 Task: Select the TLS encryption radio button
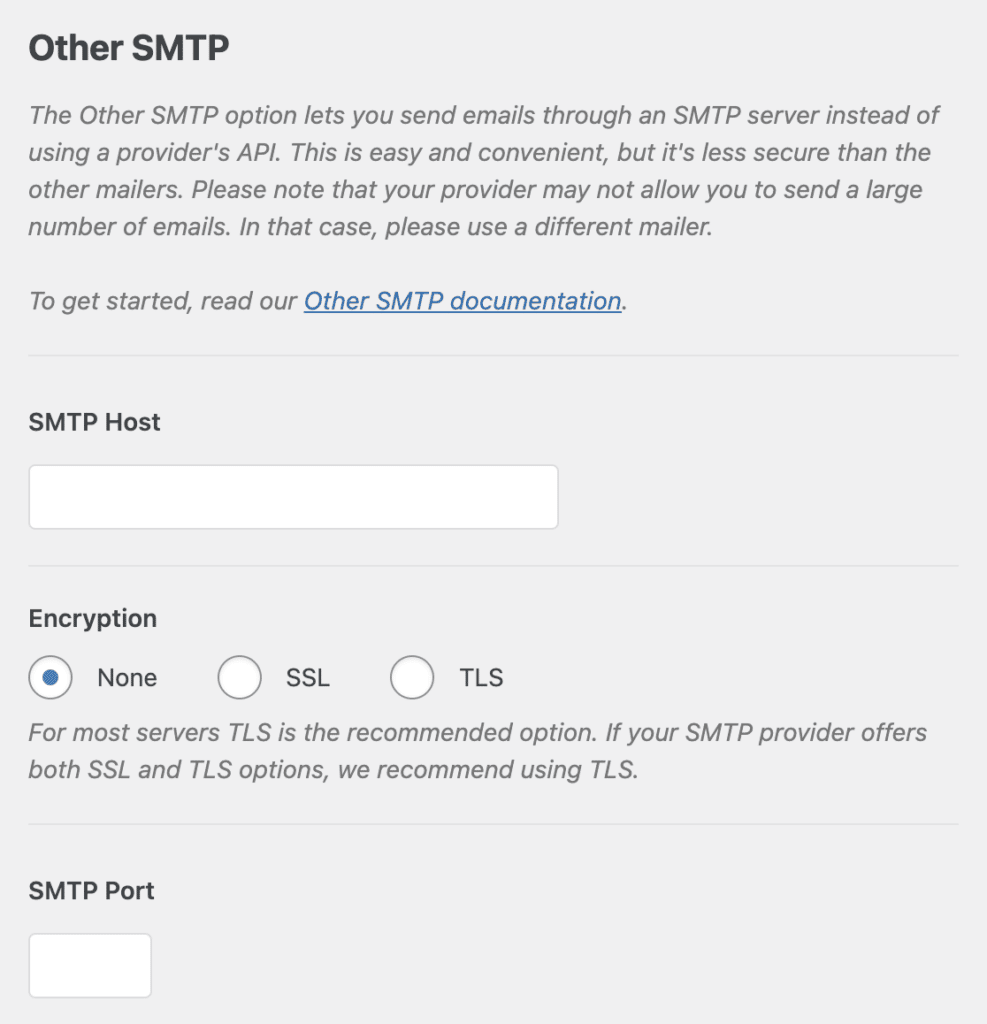pyautogui.click(x=412, y=677)
